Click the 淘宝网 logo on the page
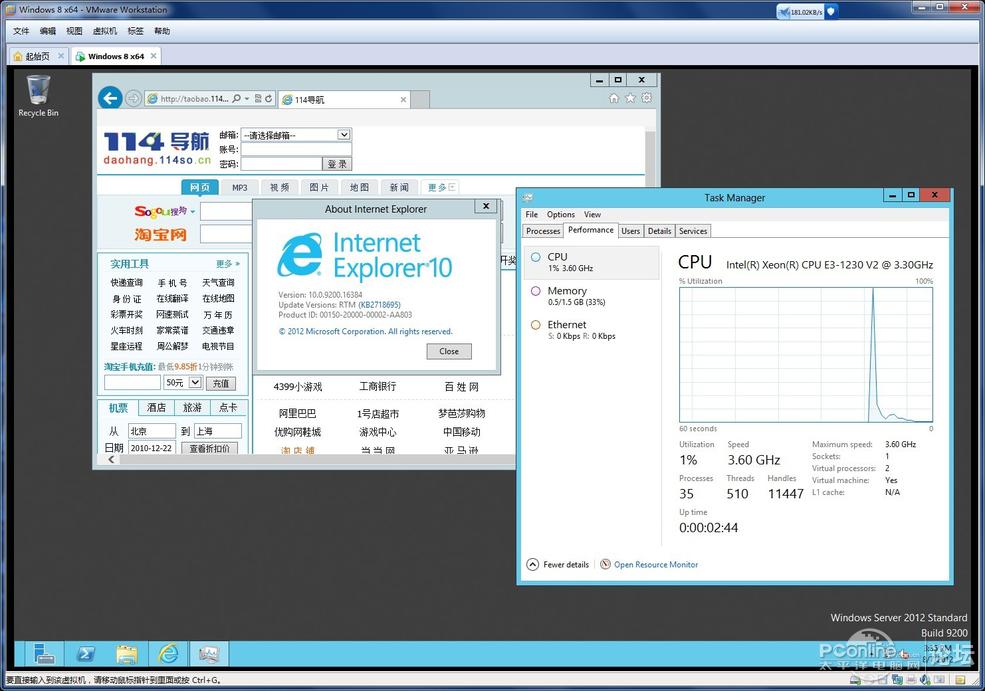Viewport: 985px width, 691px height. (x=160, y=234)
